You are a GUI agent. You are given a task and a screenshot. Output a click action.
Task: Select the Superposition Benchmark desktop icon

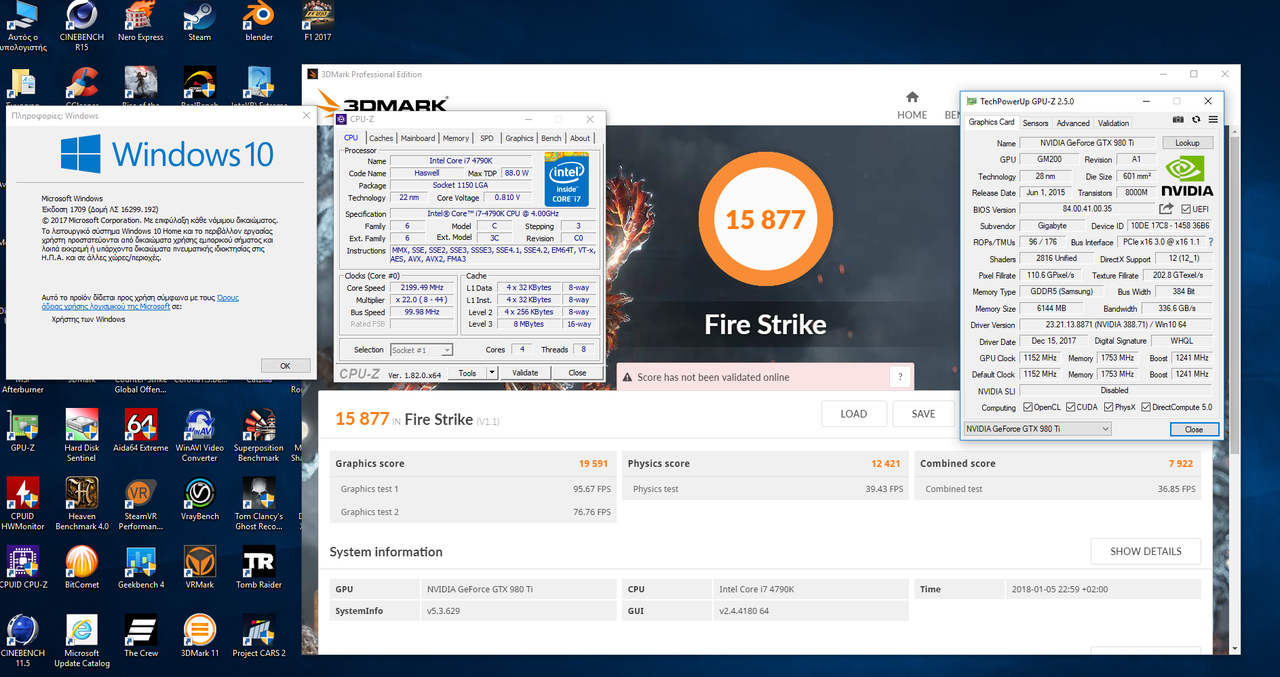(259, 436)
